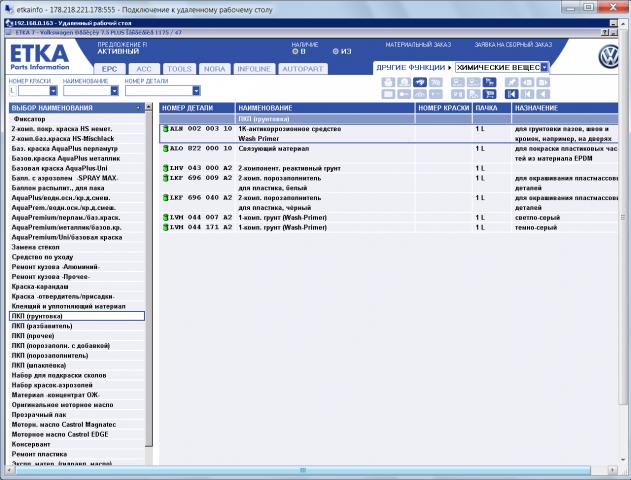Click the green can icon beside LKF 696 009 A2
Screen dimensions: 631x480
[165, 178]
